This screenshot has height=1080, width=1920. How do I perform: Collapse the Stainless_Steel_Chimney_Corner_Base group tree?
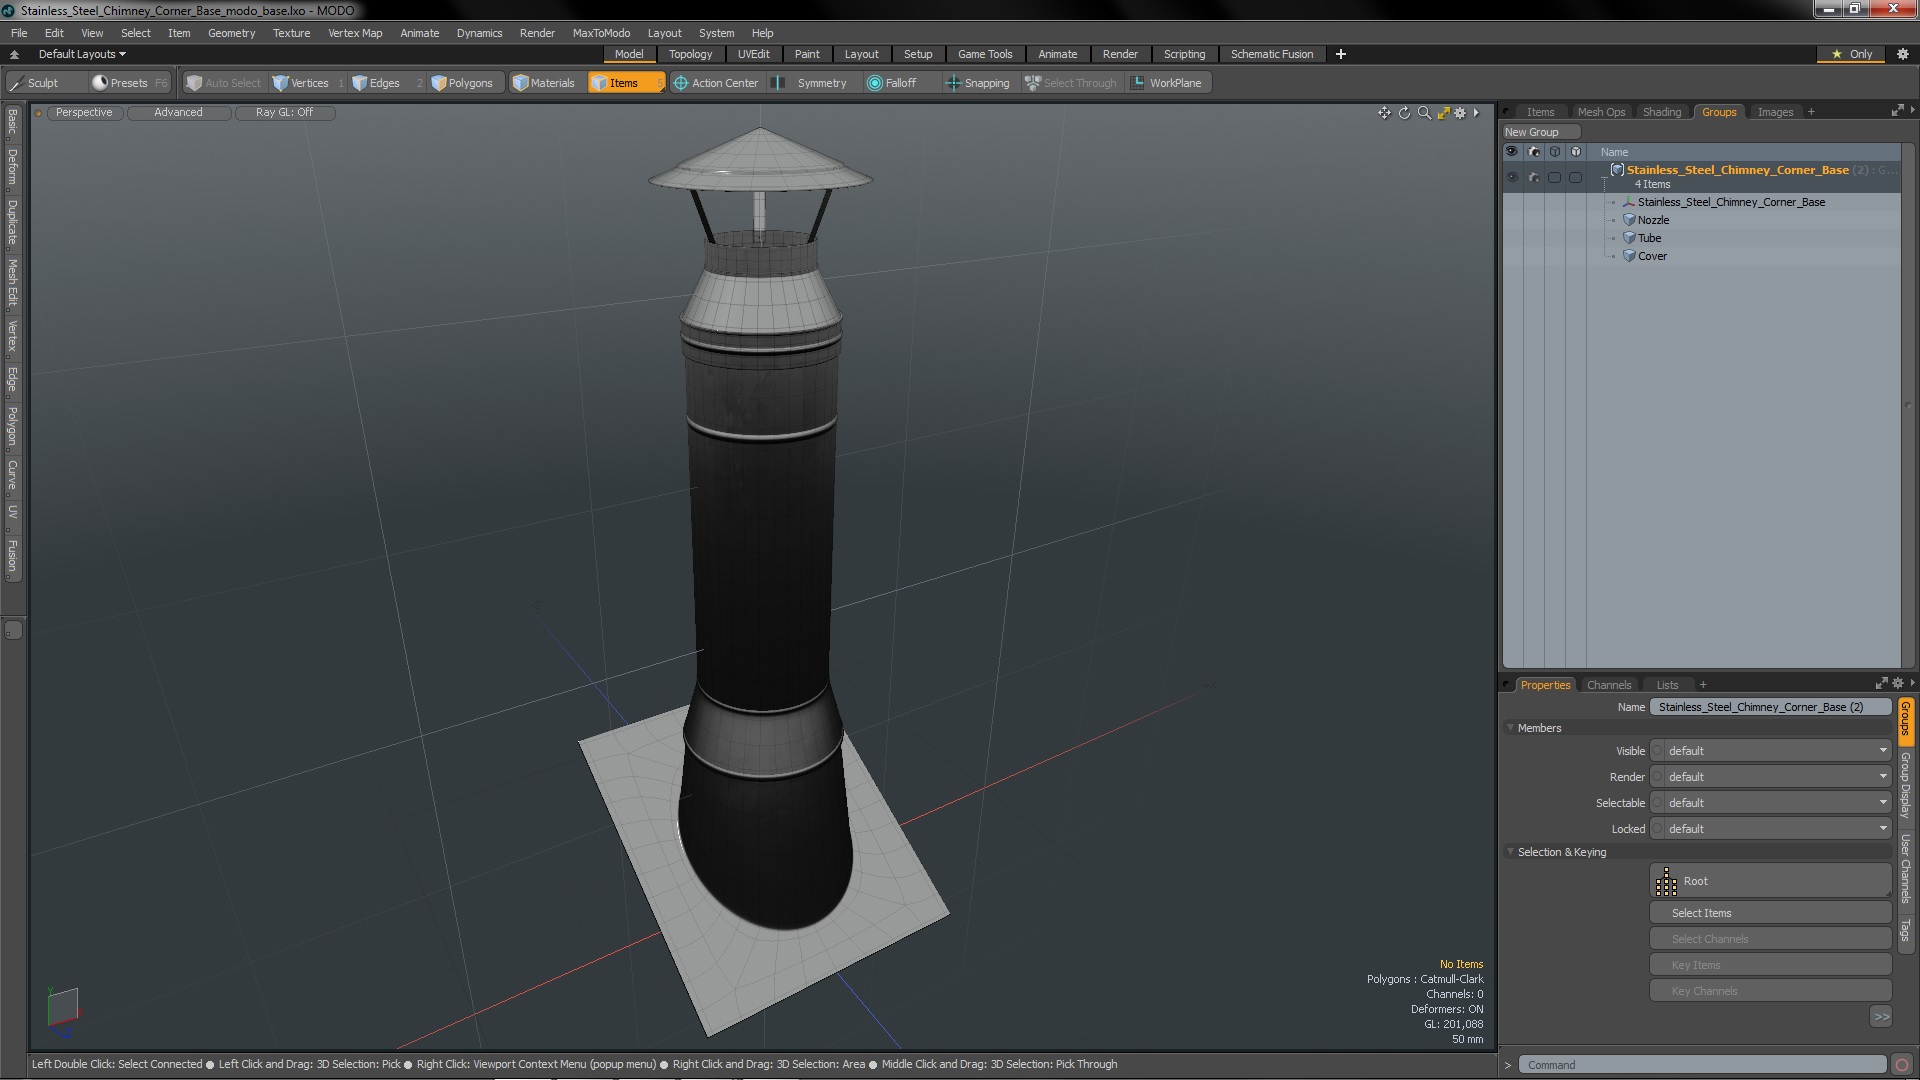pyautogui.click(x=1605, y=177)
